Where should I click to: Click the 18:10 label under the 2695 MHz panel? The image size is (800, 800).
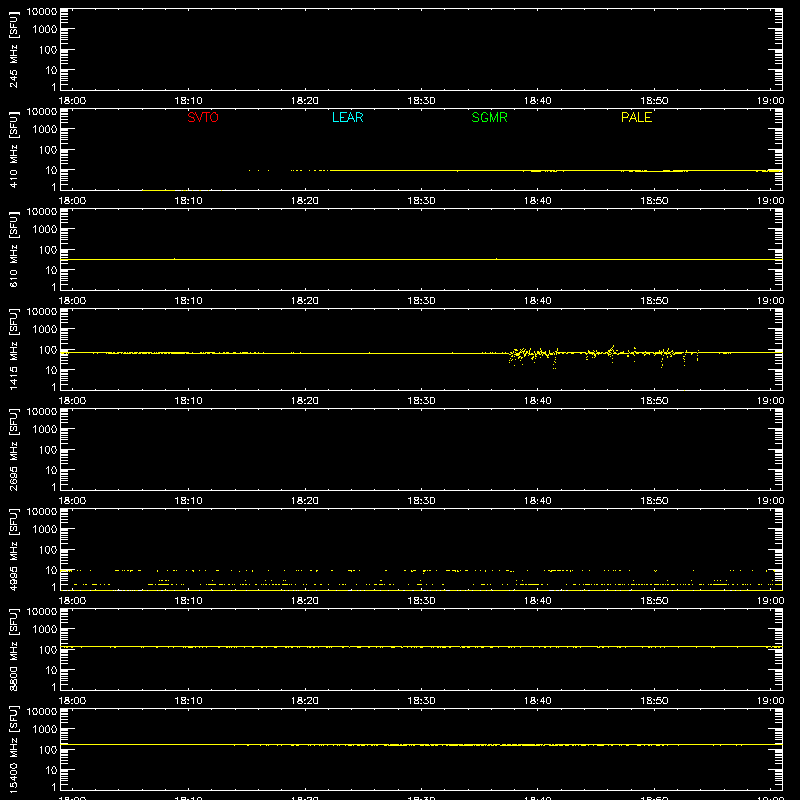(189, 501)
